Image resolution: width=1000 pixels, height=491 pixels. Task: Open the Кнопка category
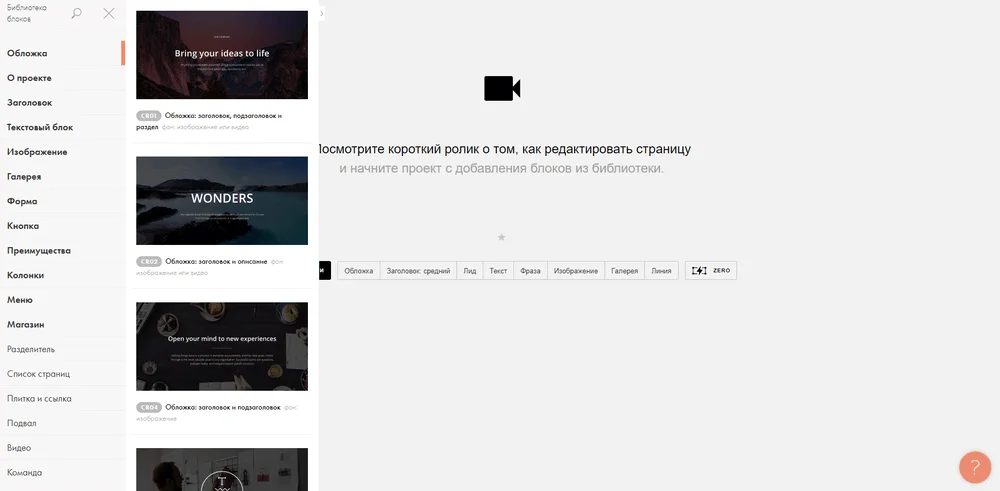tap(62, 226)
